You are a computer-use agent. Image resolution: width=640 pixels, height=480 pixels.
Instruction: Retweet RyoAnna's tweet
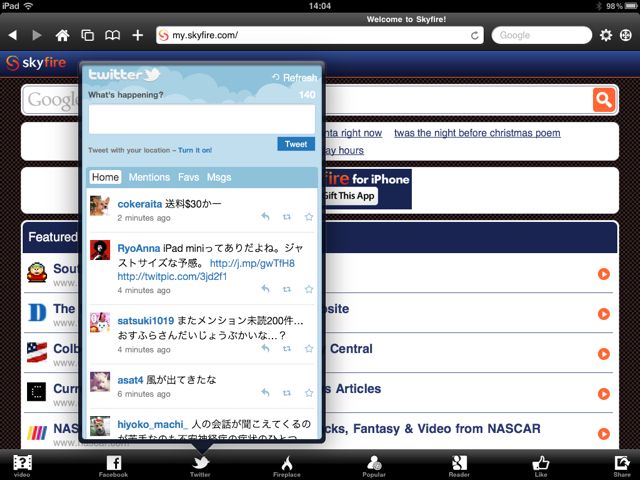coord(287,289)
